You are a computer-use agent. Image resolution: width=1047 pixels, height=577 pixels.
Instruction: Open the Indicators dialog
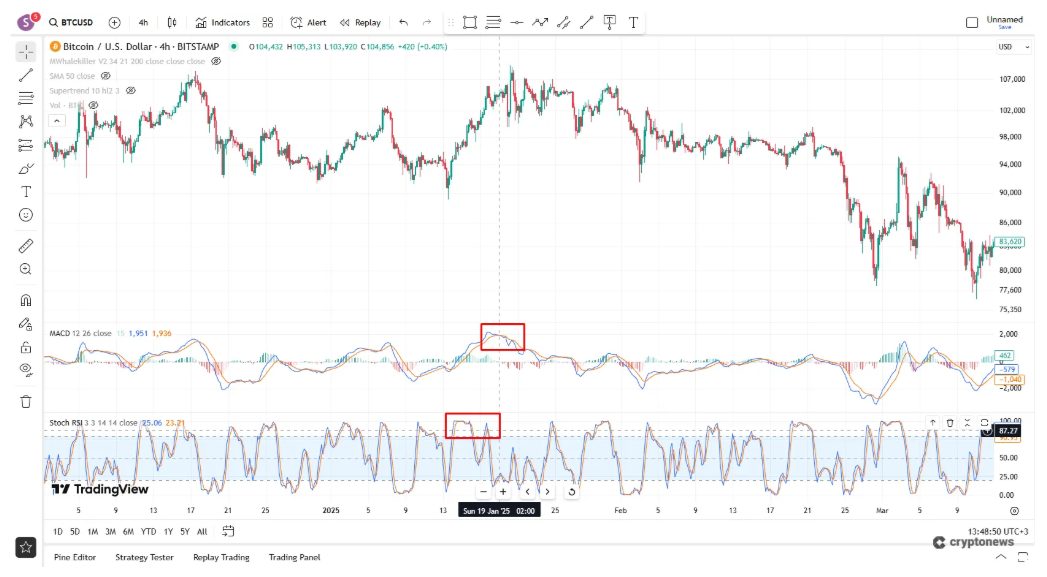click(222, 22)
